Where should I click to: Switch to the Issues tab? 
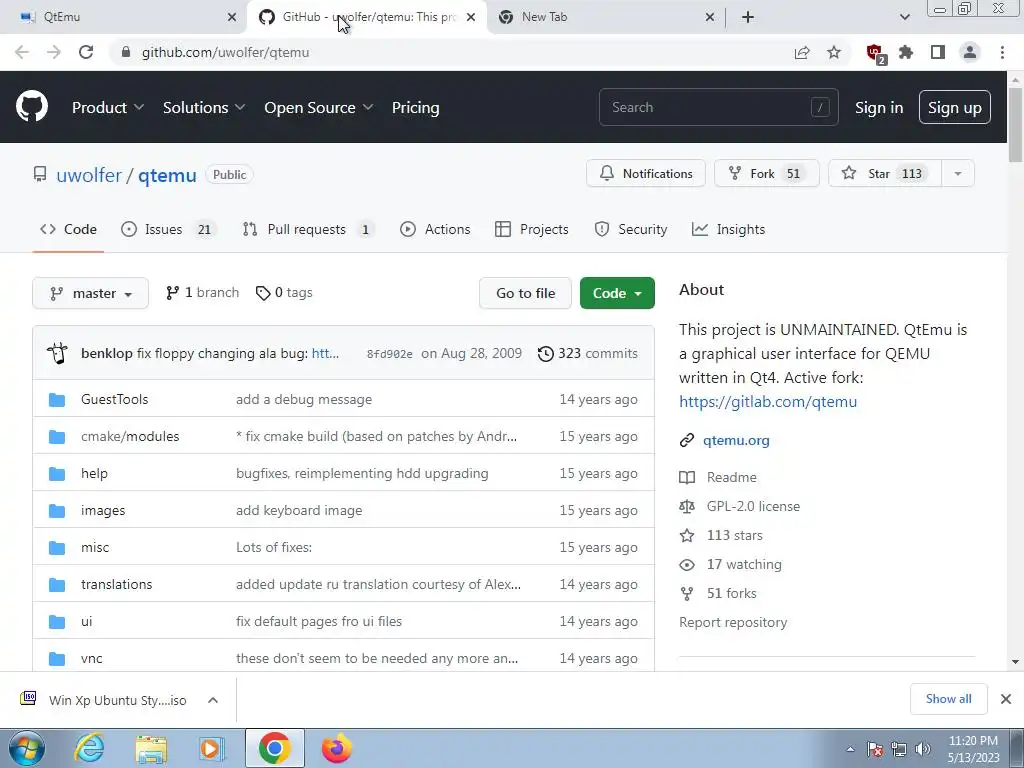click(167, 229)
